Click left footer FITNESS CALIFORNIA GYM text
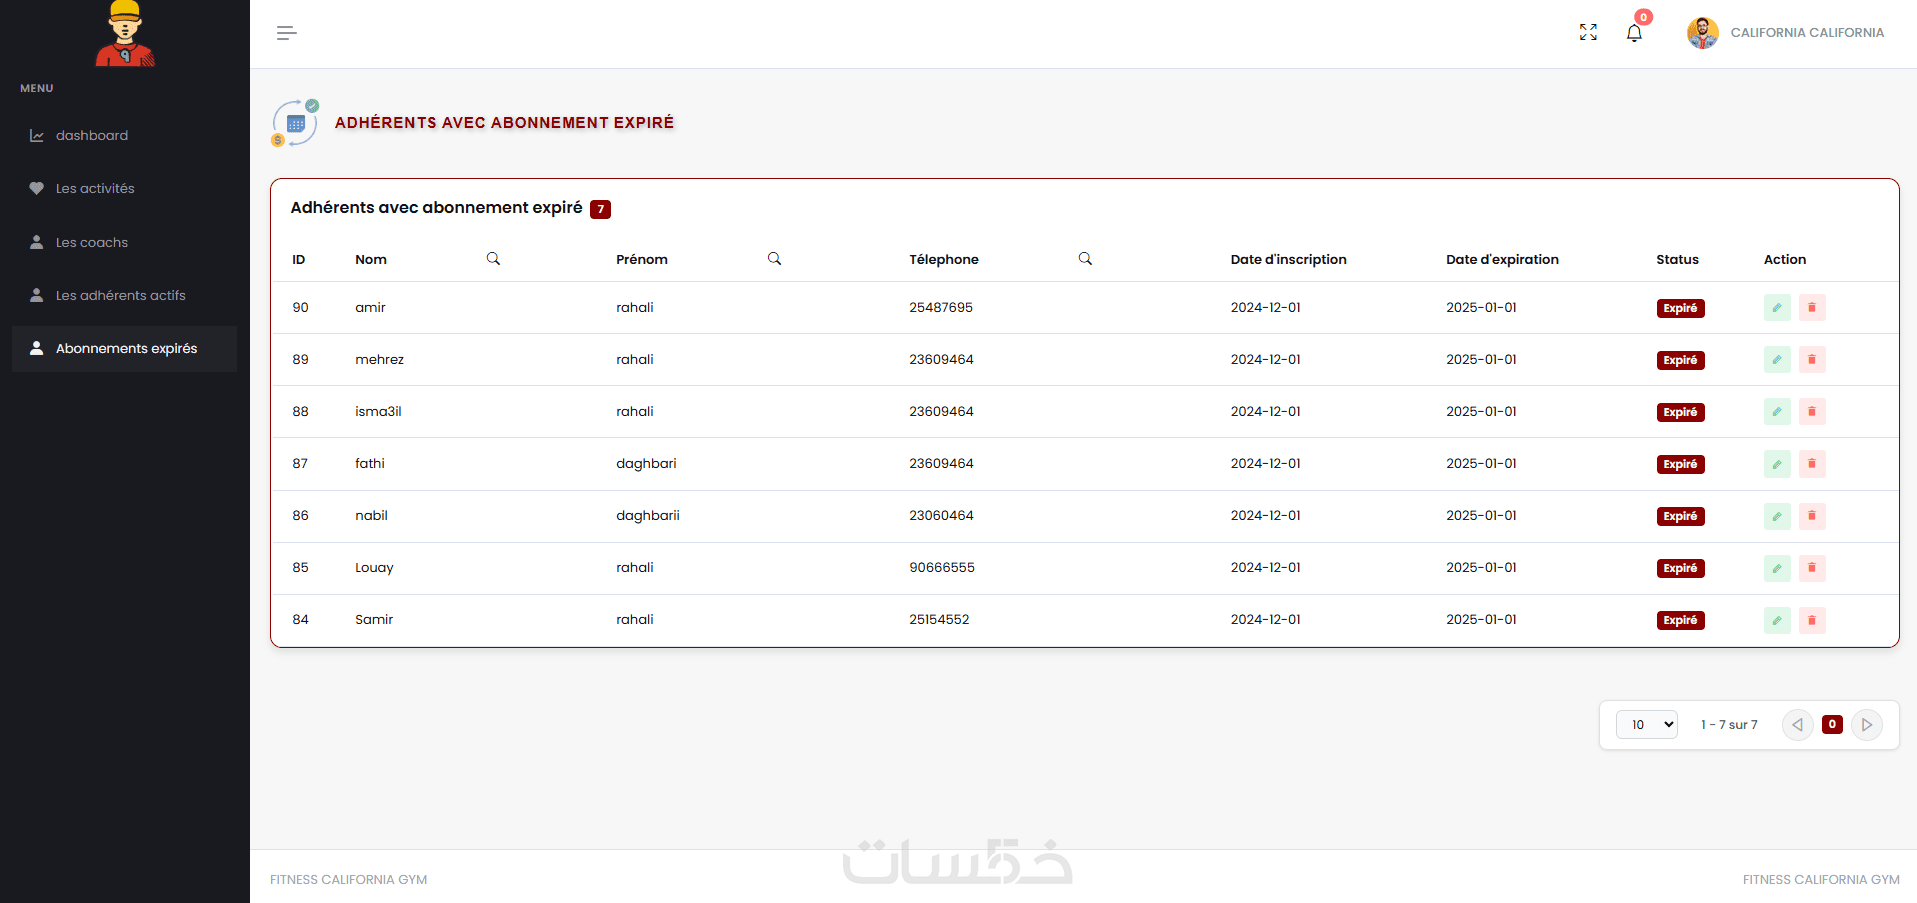The height and width of the screenshot is (903, 1917). 348,880
